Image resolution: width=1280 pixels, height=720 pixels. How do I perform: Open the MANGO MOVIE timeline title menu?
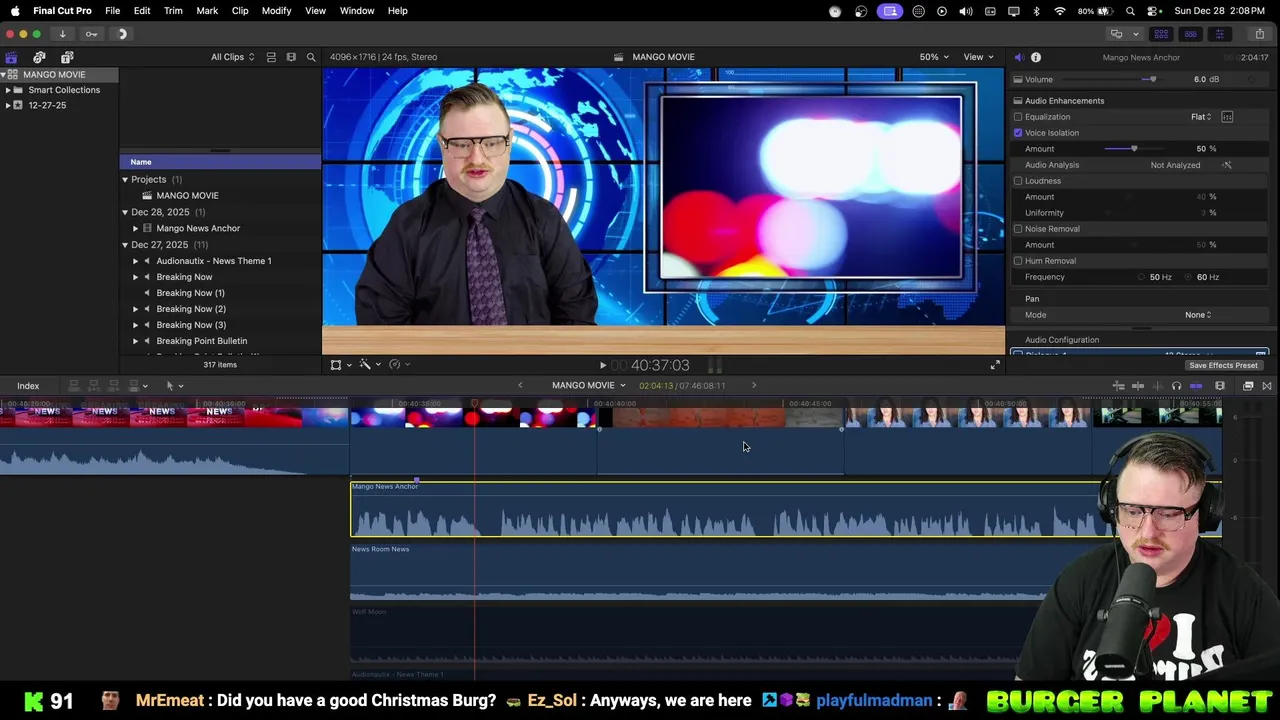tap(588, 386)
